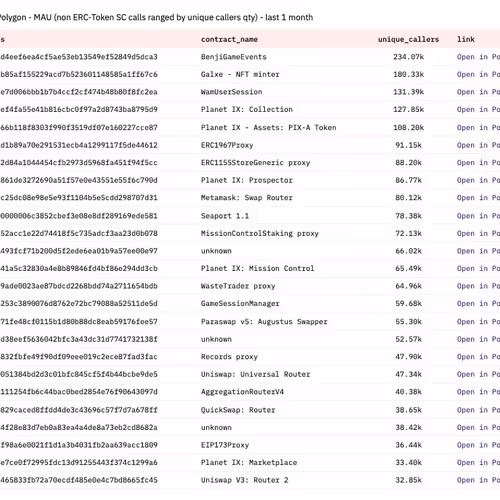Click the 91.15k unique callers value

pyautogui.click(x=408, y=145)
